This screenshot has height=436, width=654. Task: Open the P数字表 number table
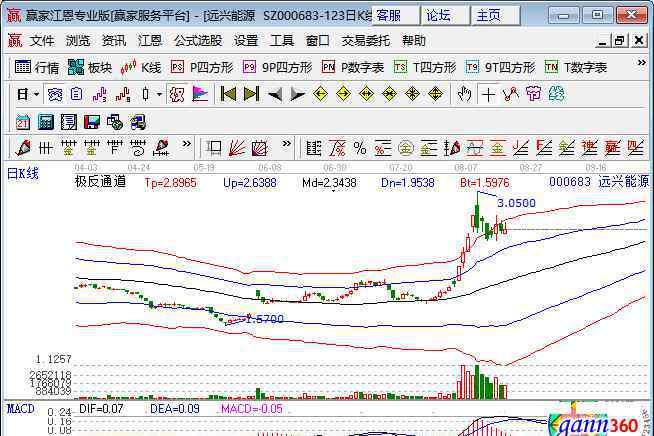point(353,67)
